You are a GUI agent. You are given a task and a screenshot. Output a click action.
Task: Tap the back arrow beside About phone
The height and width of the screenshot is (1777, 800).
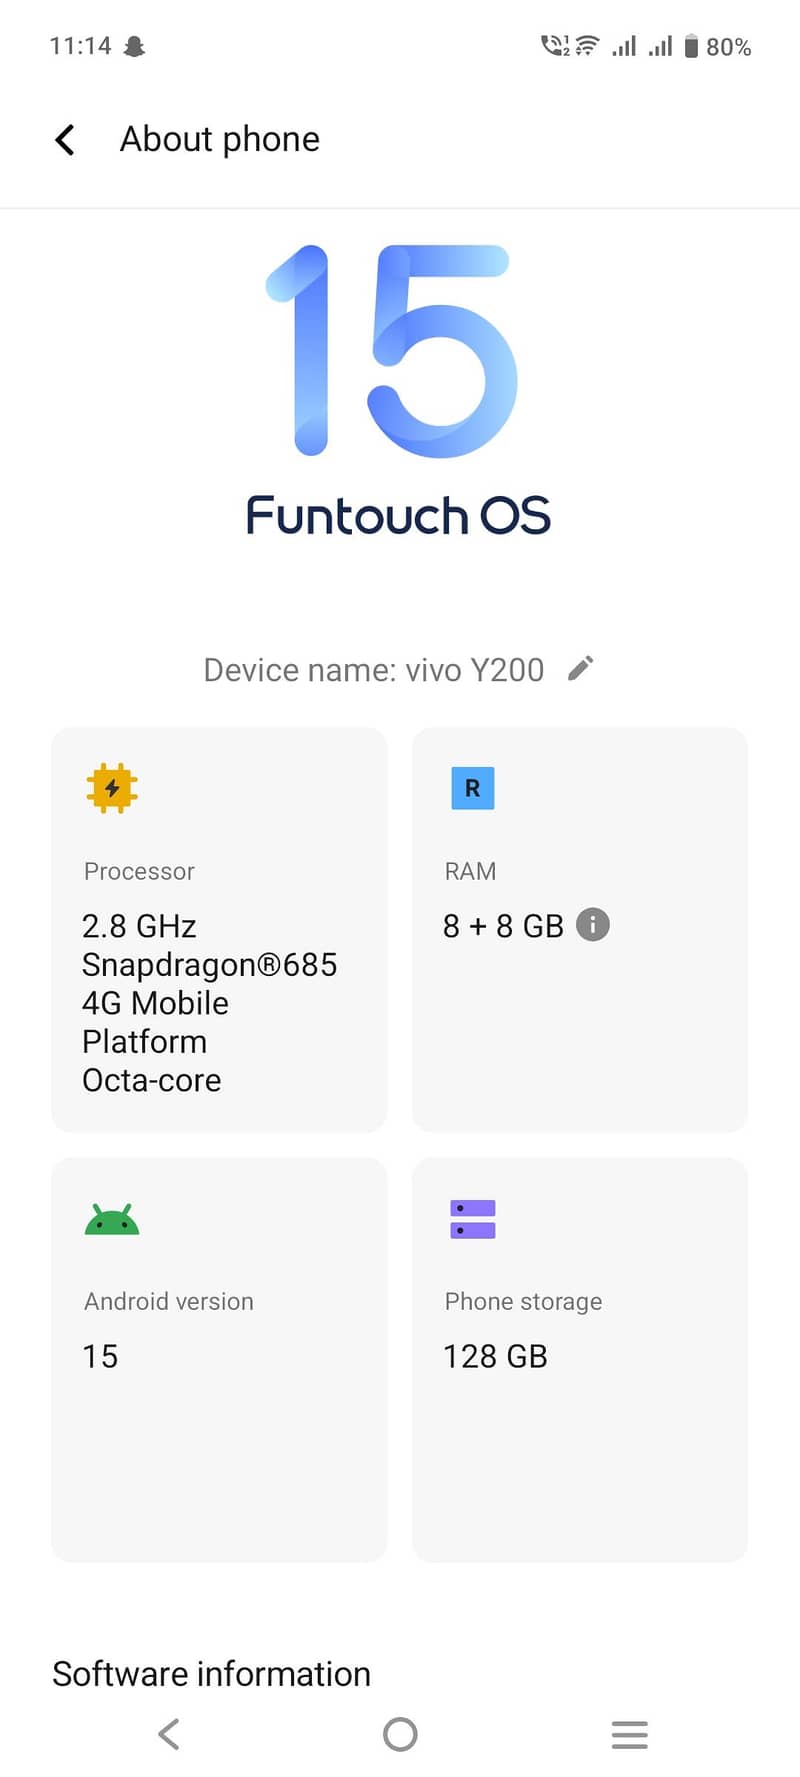point(65,140)
